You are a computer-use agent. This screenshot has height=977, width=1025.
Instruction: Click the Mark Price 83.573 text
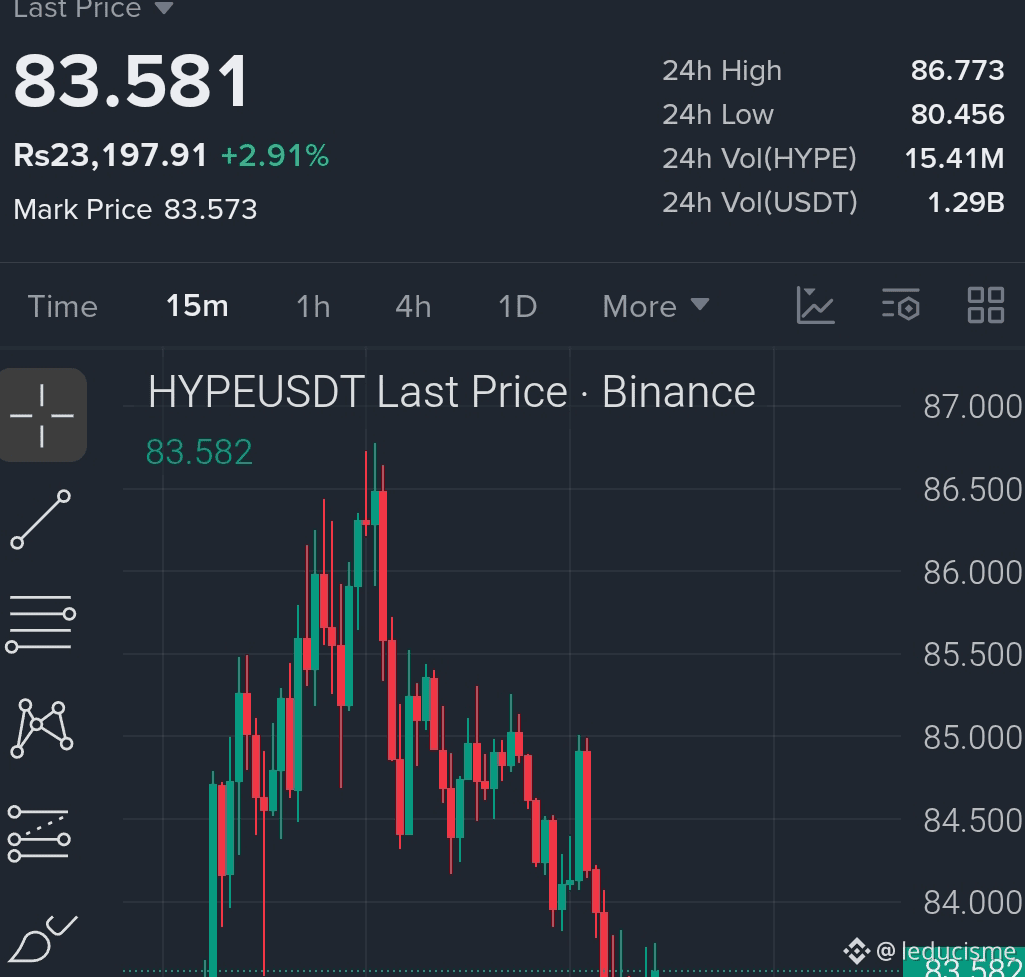(x=135, y=210)
